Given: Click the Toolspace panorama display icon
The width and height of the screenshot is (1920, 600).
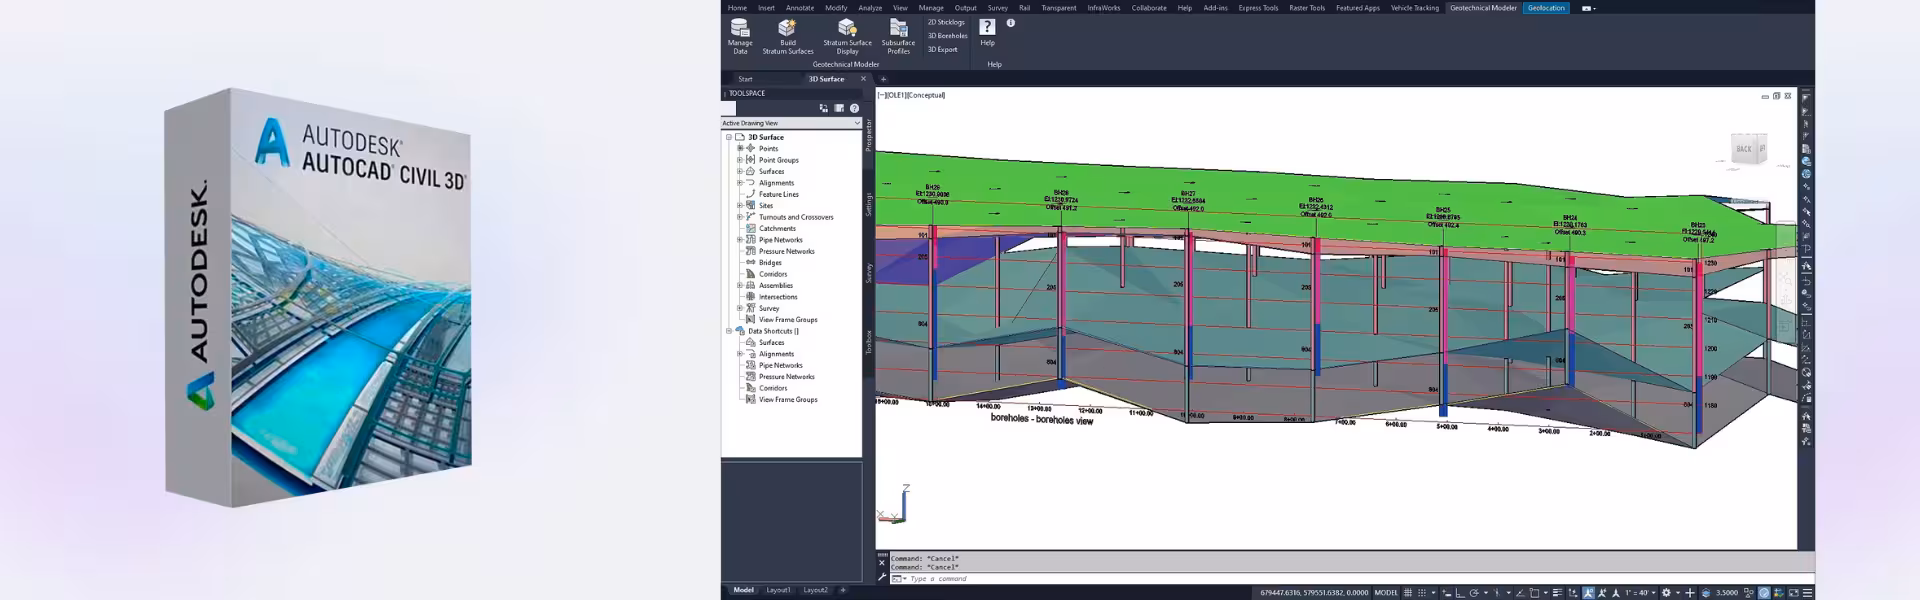Looking at the screenshot, I should pyautogui.click(x=839, y=108).
